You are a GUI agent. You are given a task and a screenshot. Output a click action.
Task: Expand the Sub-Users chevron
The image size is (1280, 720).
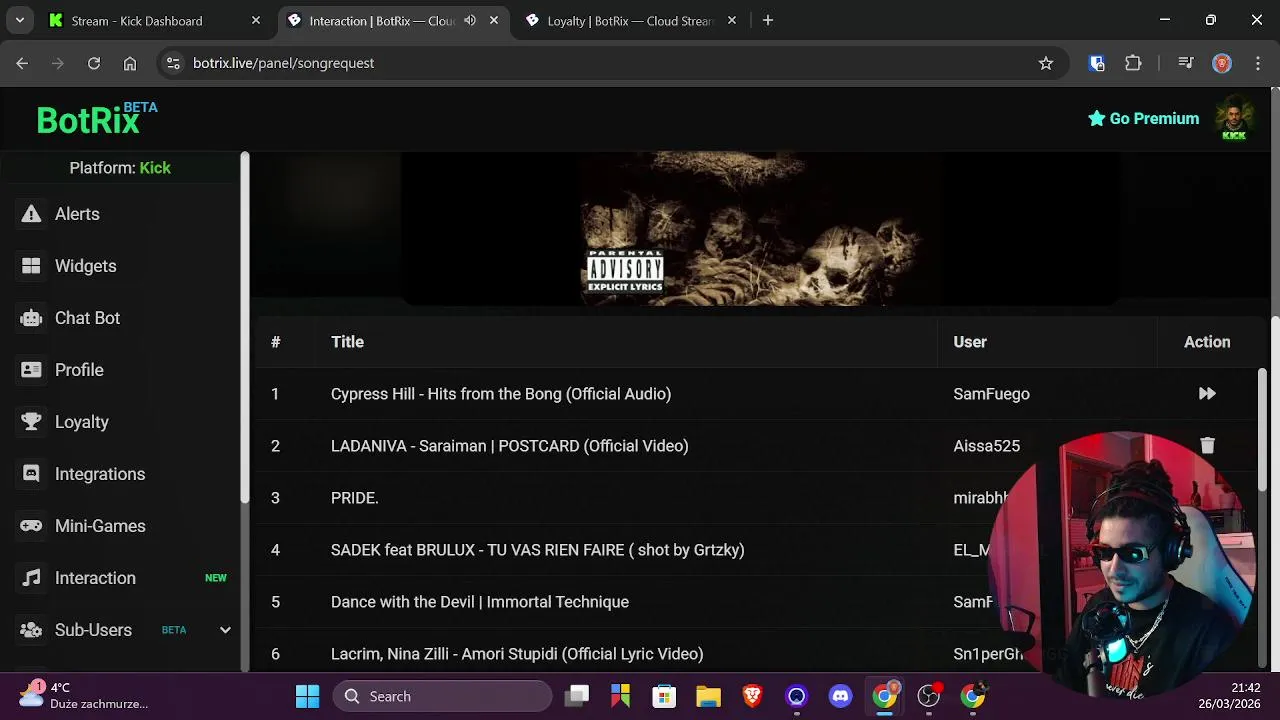click(225, 630)
